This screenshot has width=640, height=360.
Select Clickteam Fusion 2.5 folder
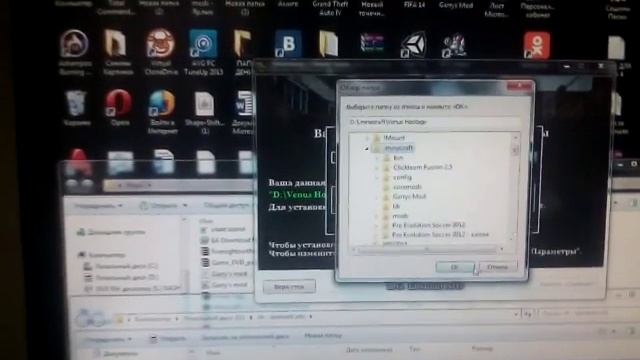tap(422, 167)
